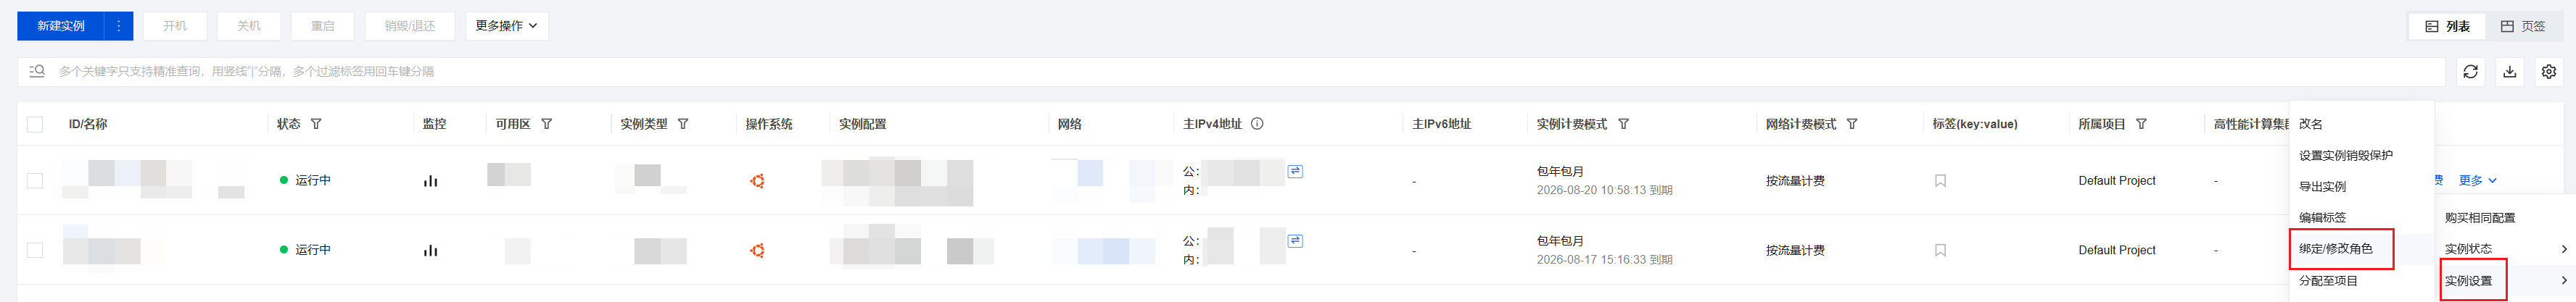Expand the 实例状态 submenu arrow
The height and width of the screenshot is (302, 2576).
pyautogui.click(x=2563, y=249)
